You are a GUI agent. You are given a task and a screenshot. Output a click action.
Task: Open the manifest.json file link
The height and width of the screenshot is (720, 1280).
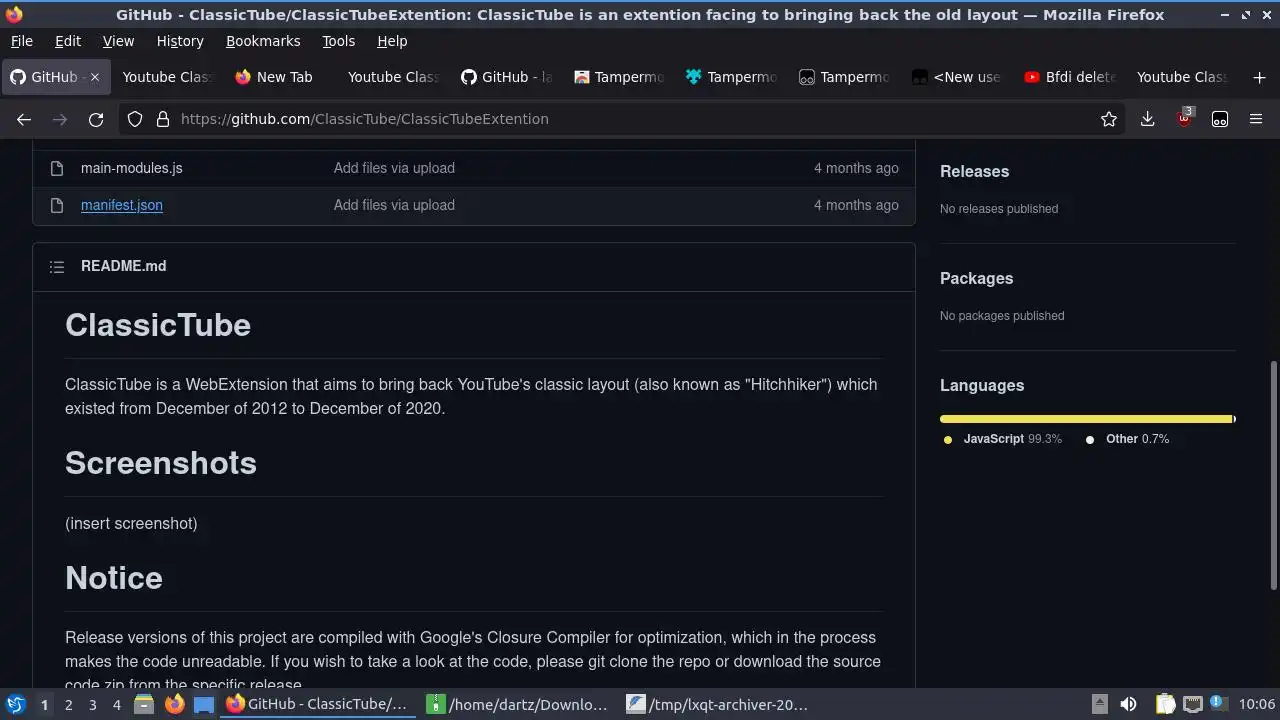(x=122, y=205)
